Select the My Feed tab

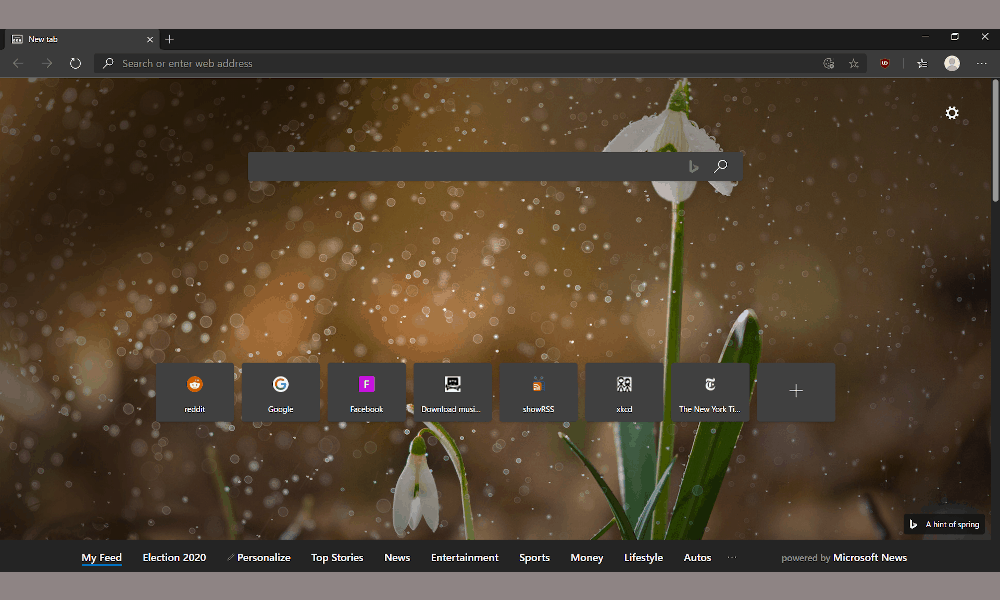point(101,557)
